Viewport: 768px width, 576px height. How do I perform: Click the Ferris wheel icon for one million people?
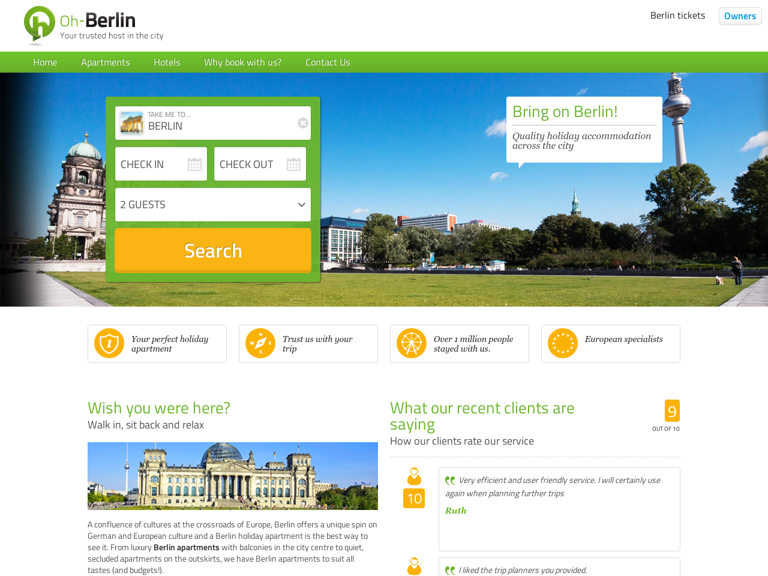411,343
